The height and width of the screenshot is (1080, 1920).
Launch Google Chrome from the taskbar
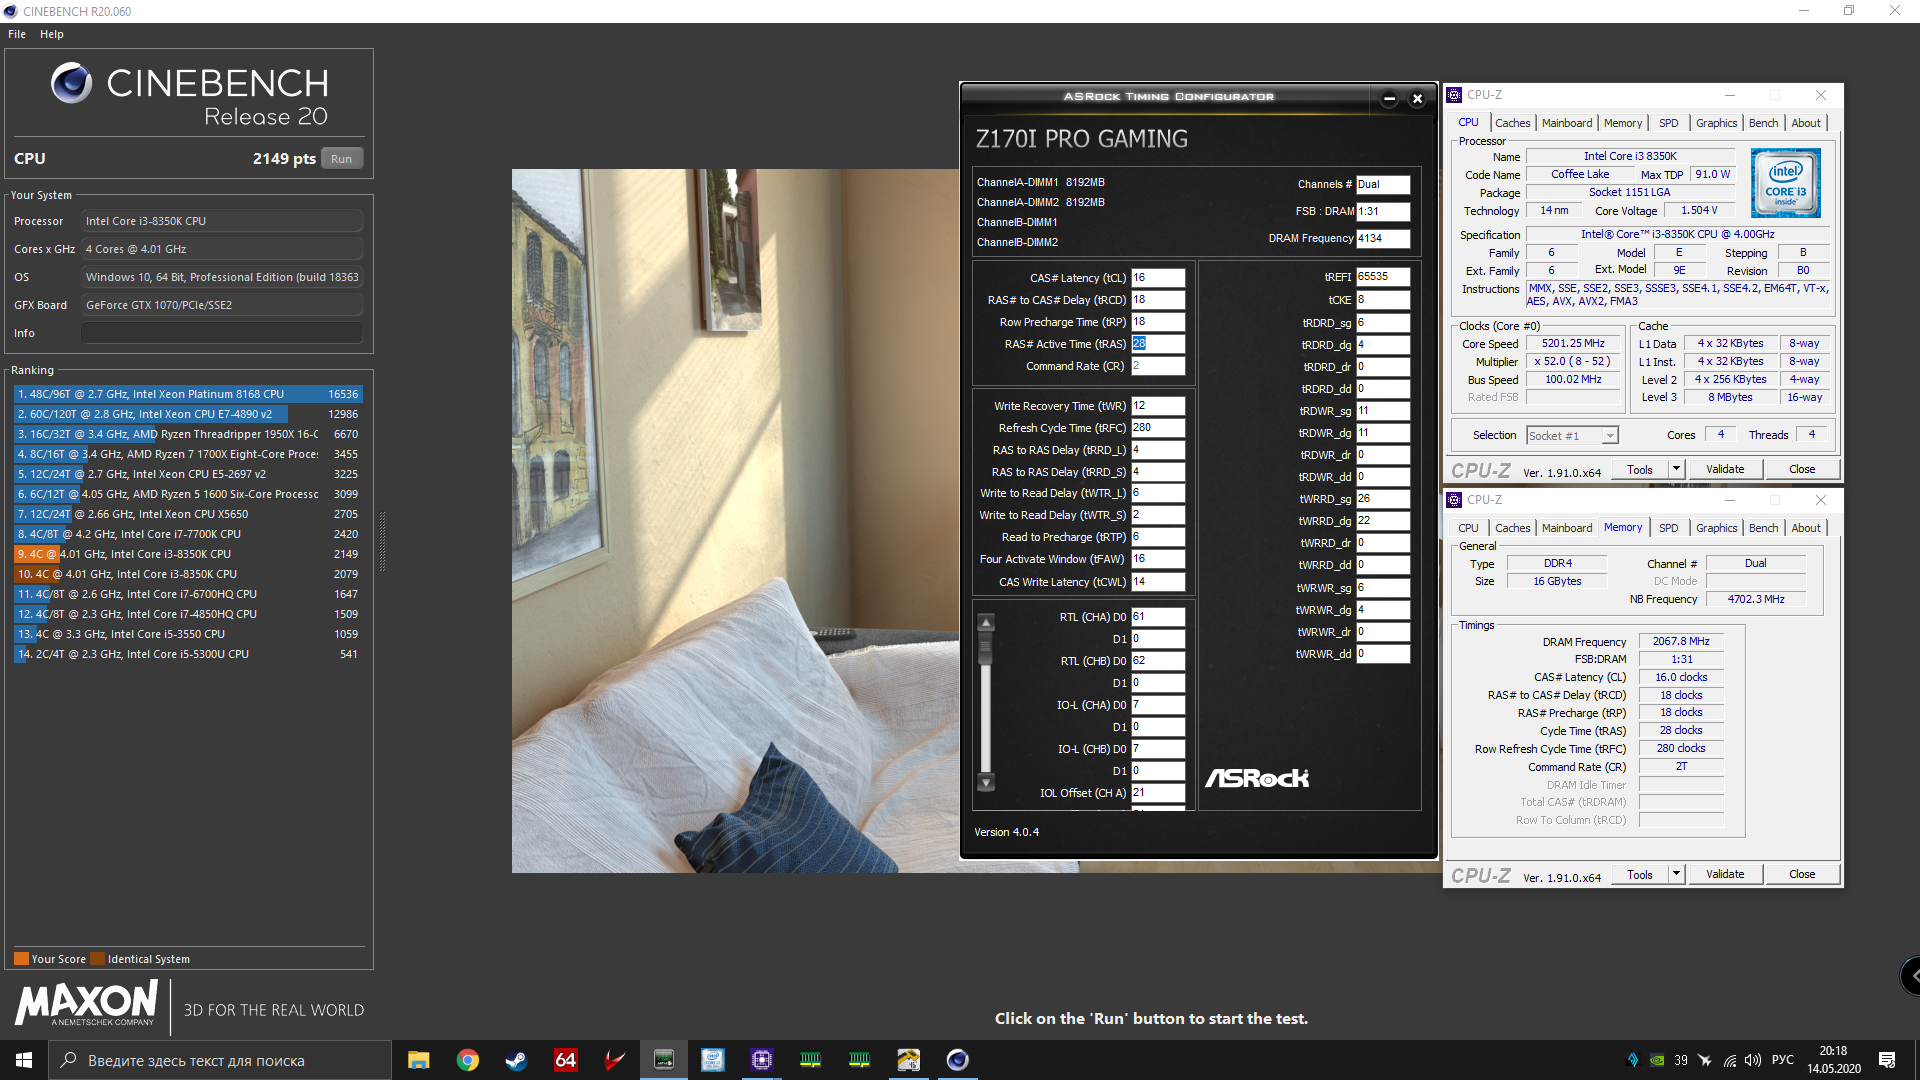coord(468,1060)
